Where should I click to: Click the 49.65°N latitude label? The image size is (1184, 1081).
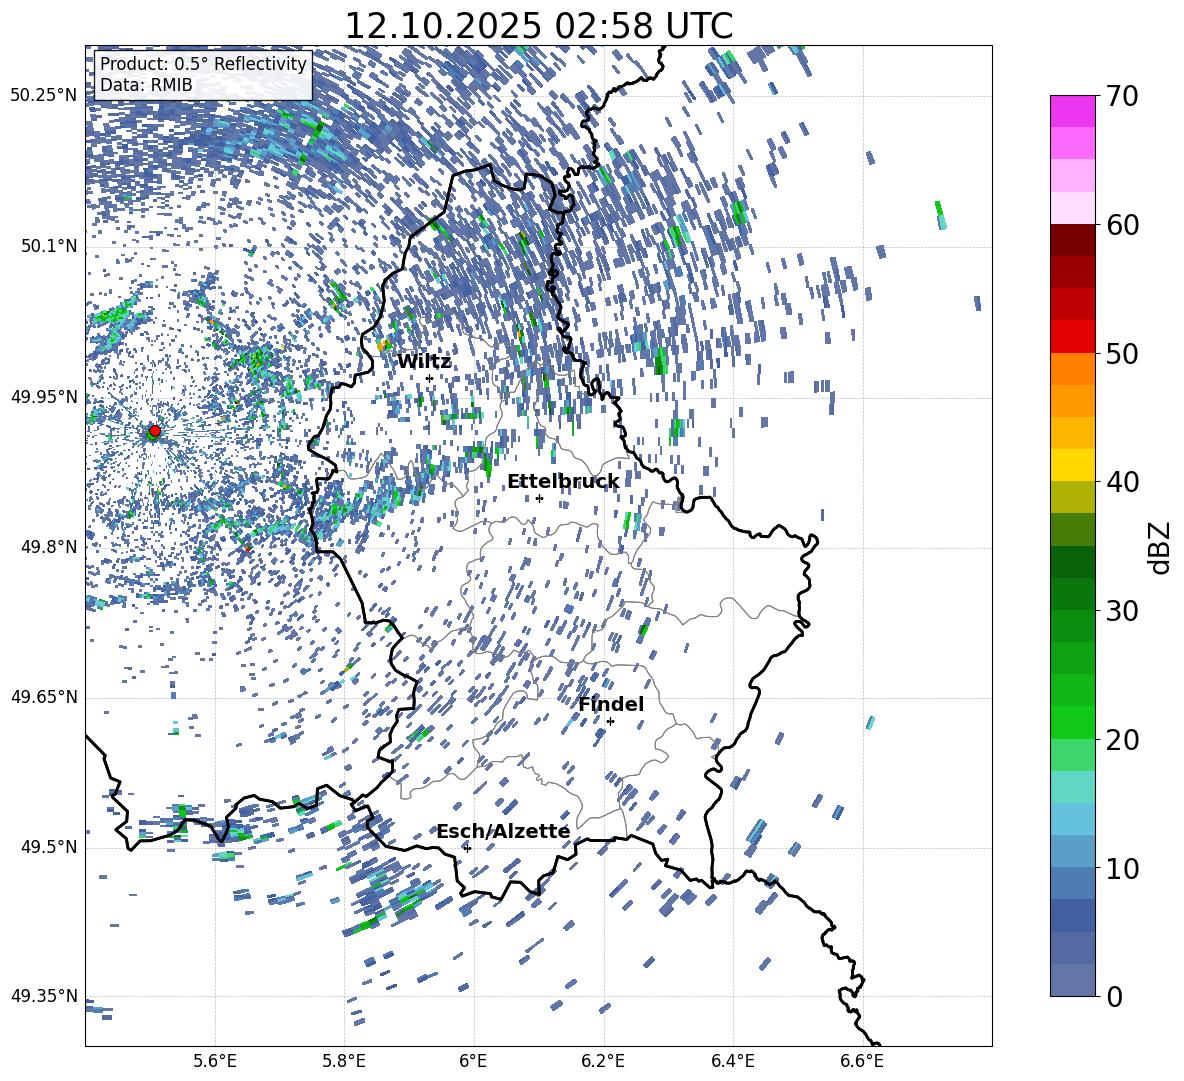point(44,697)
